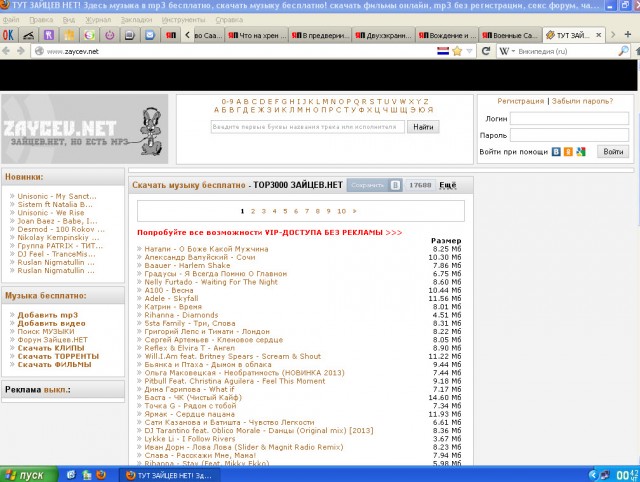Open the Добавить mp3 link
640x482 pixels.
tap(47, 315)
